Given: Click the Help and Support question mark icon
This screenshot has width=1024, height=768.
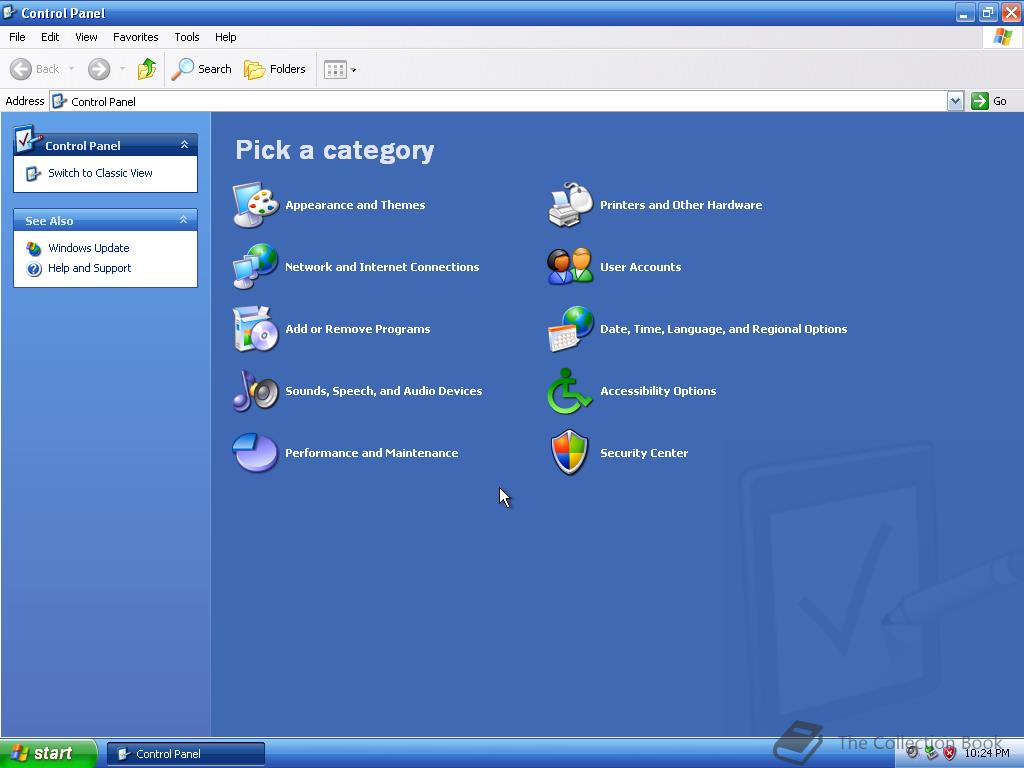Looking at the screenshot, I should pos(34,268).
